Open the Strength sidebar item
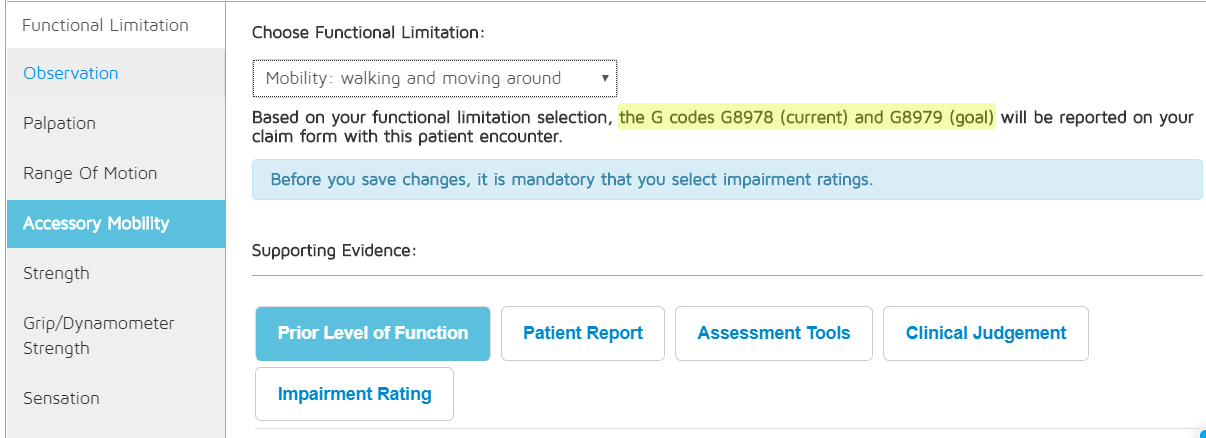The height and width of the screenshot is (438, 1206). (56, 273)
